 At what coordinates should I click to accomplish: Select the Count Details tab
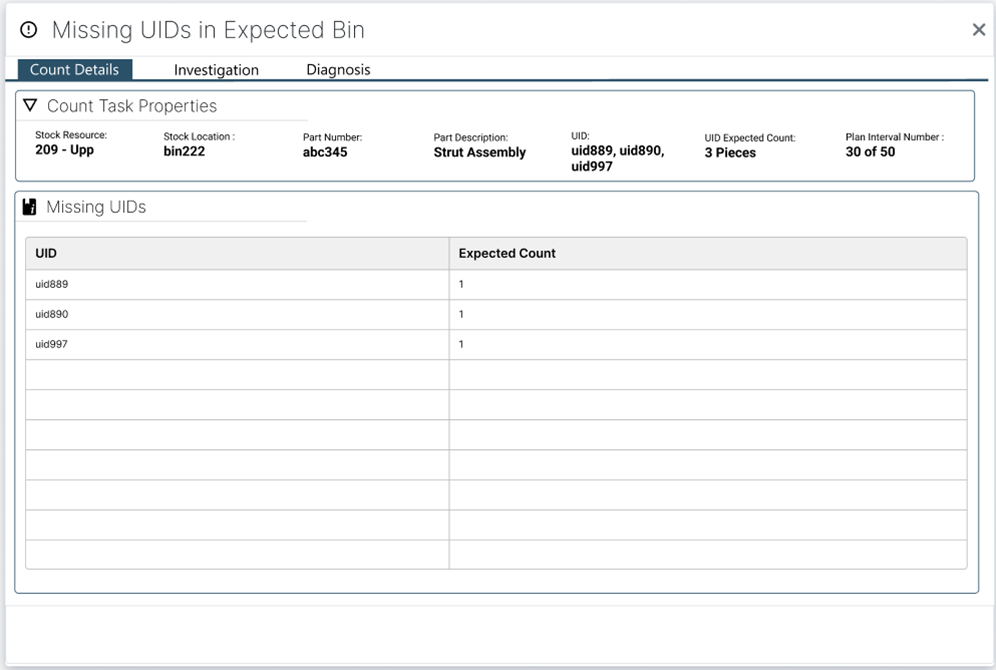point(74,69)
